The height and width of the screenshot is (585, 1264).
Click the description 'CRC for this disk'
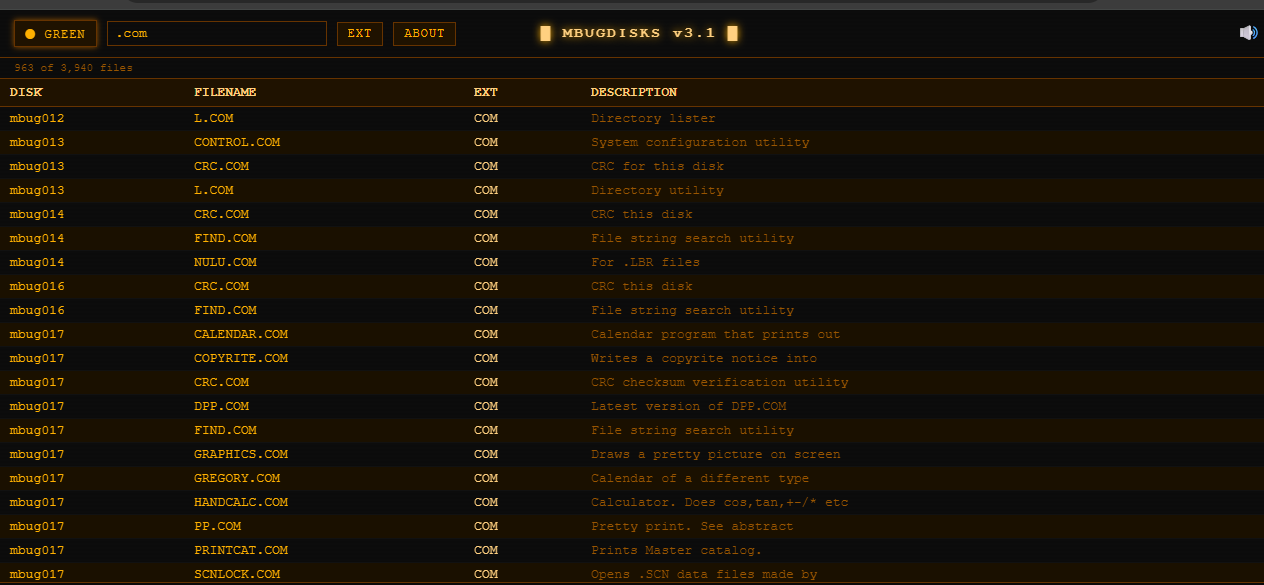[657, 166]
